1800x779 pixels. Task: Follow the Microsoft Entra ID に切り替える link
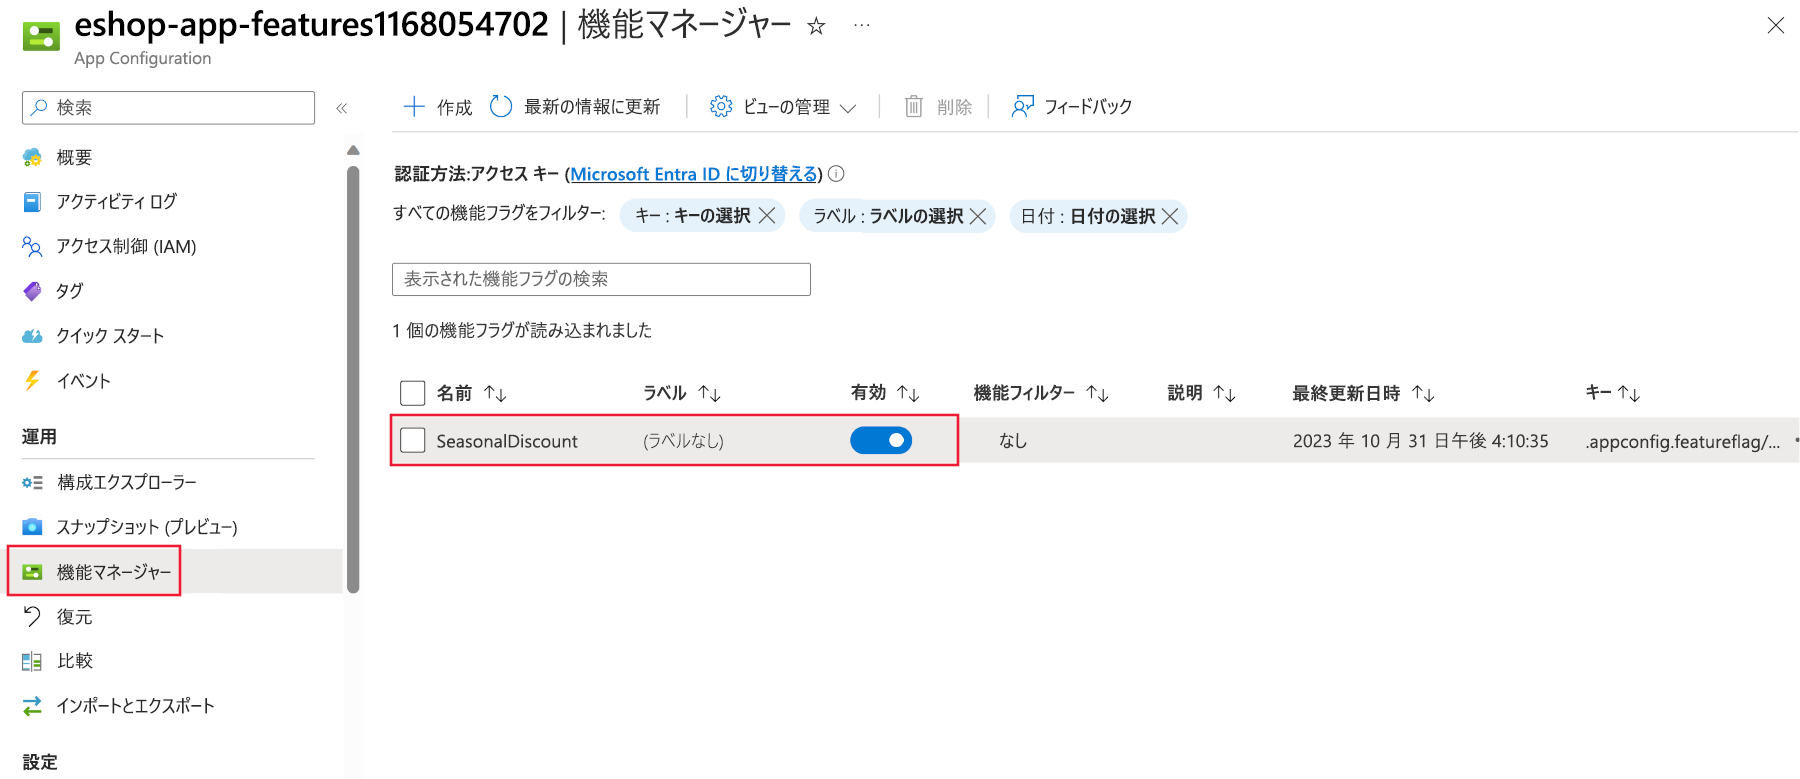694,174
